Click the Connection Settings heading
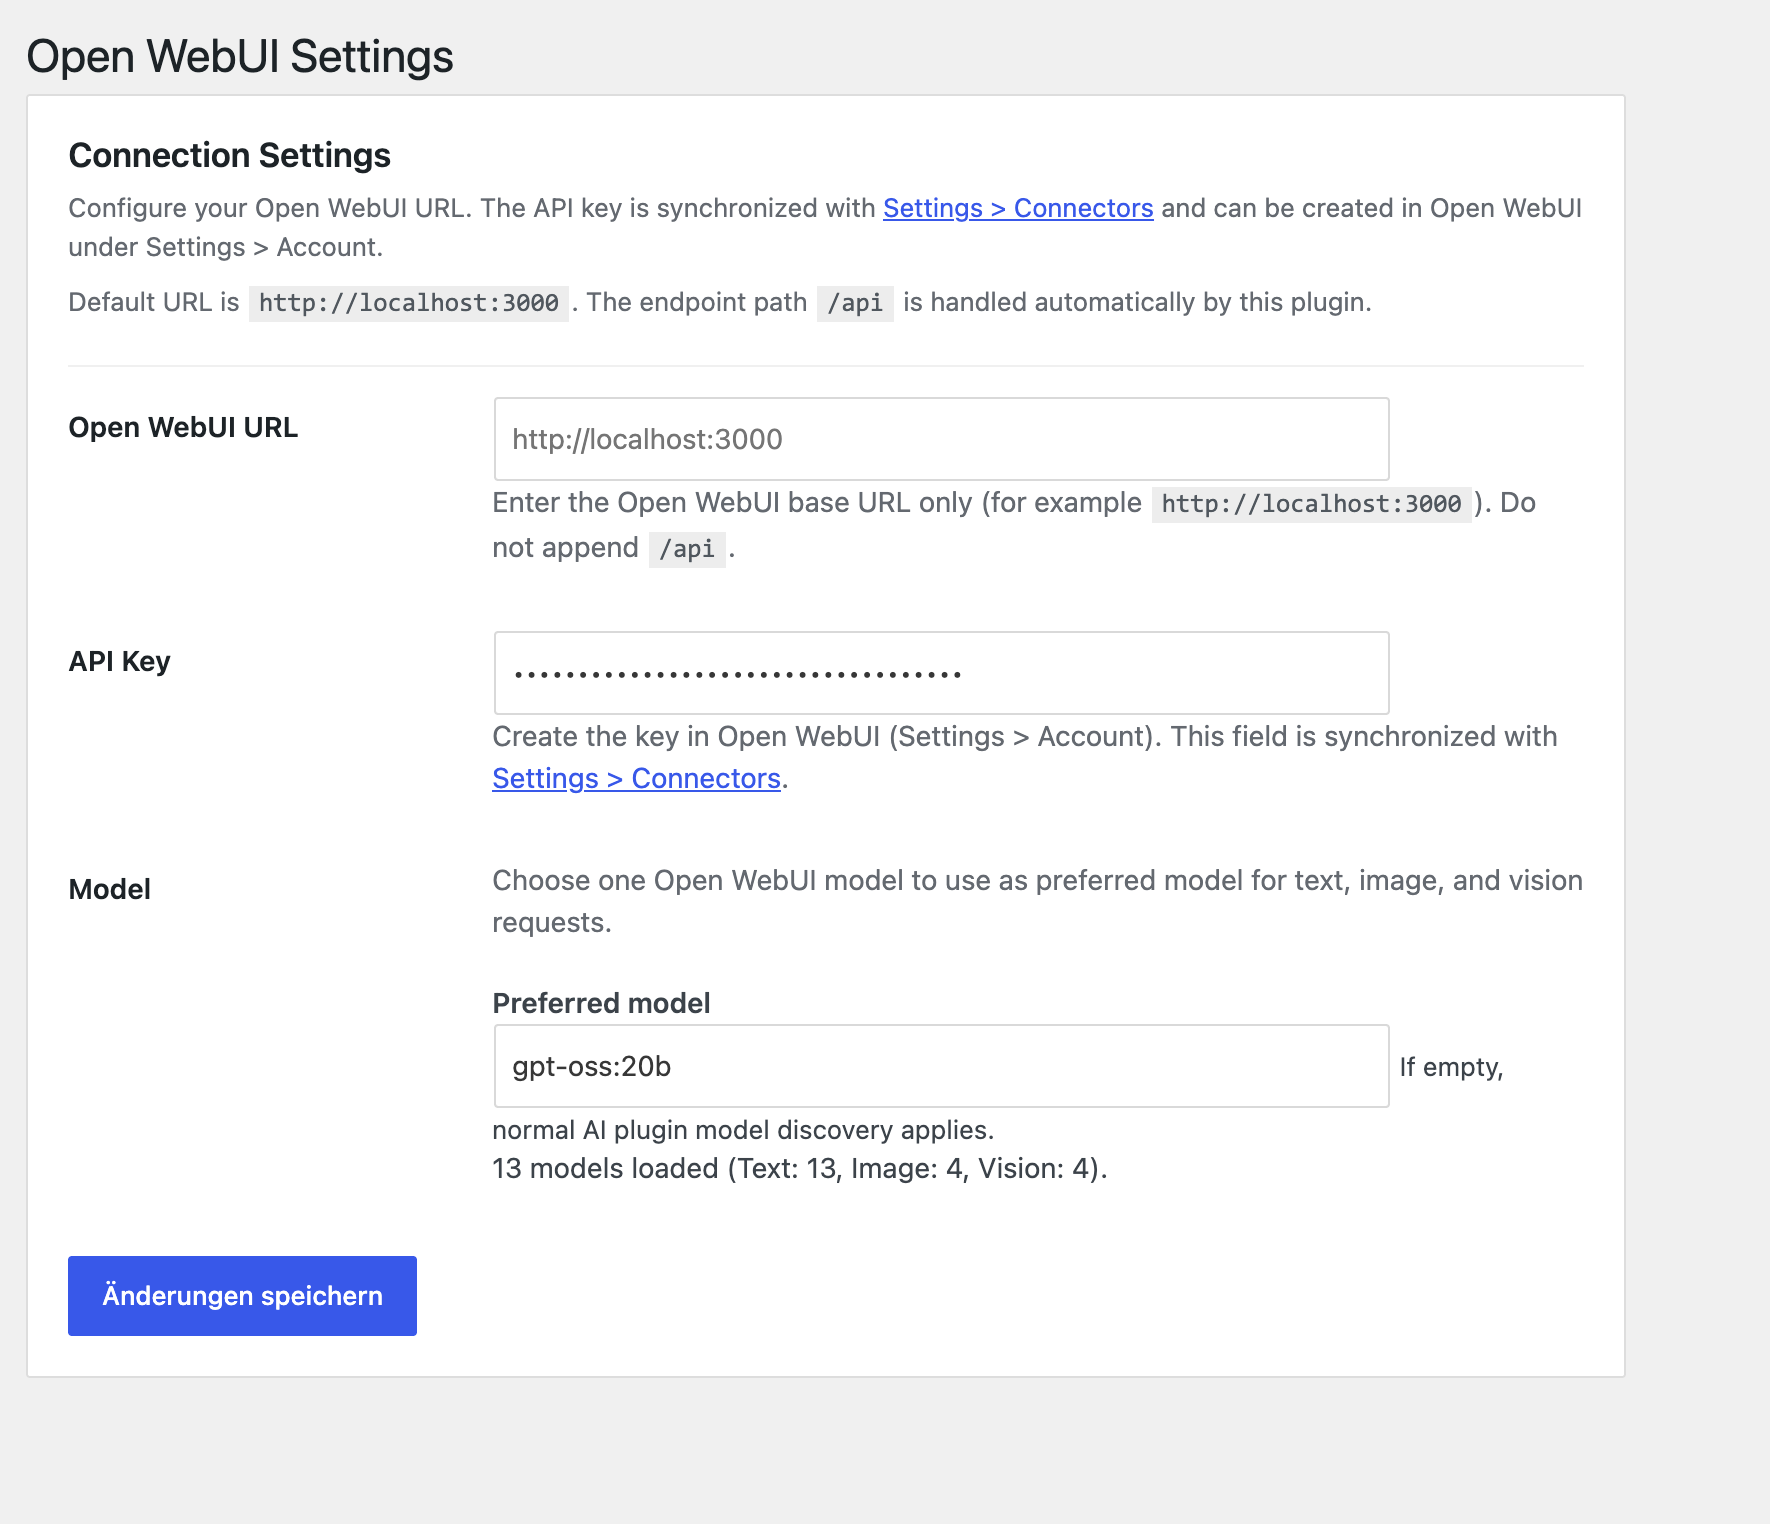The width and height of the screenshot is (1770, 1524). (228, 155)
